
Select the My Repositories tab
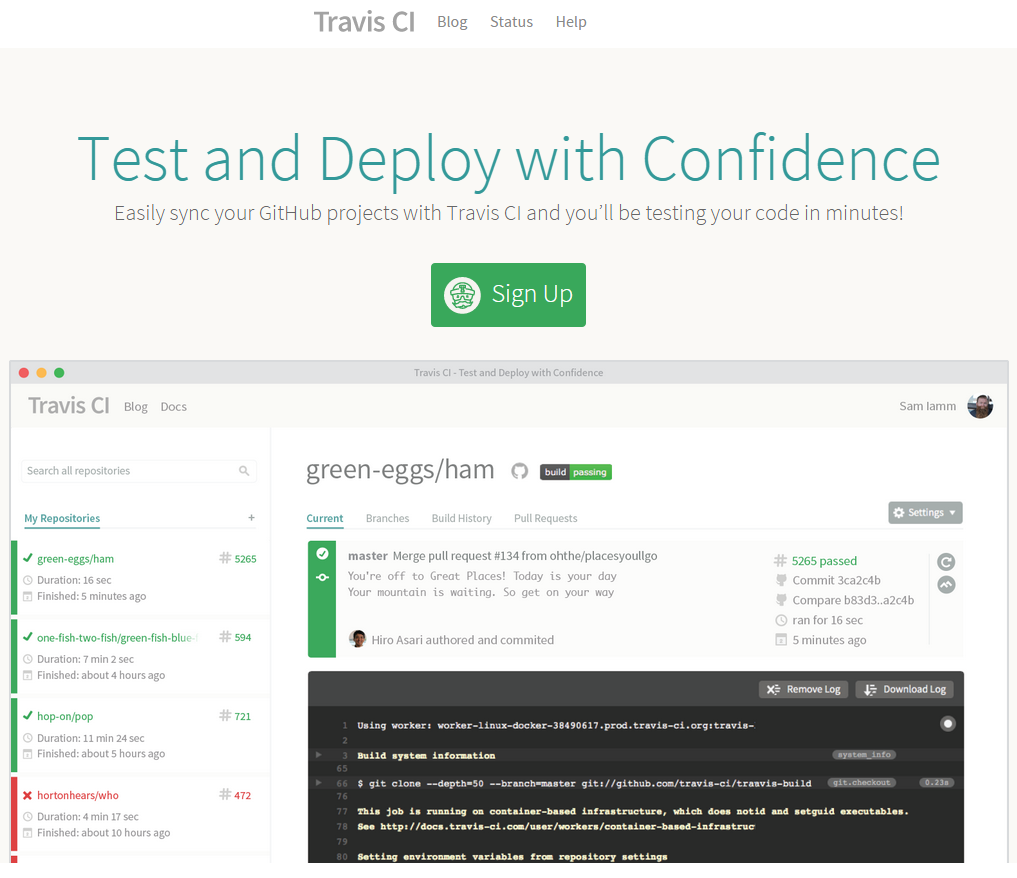tap(62, 518)
